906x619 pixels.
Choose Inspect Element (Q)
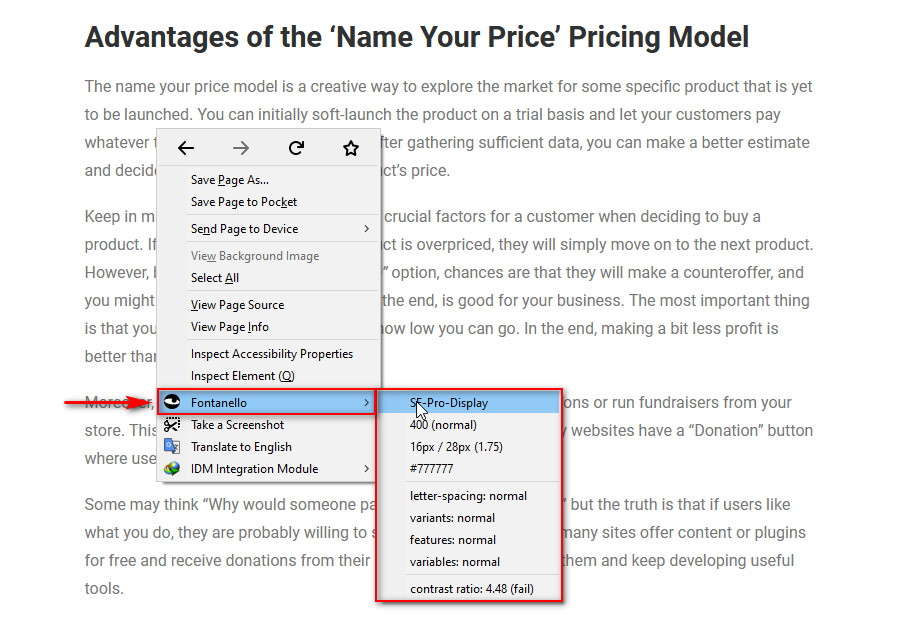tap(268, 376)
